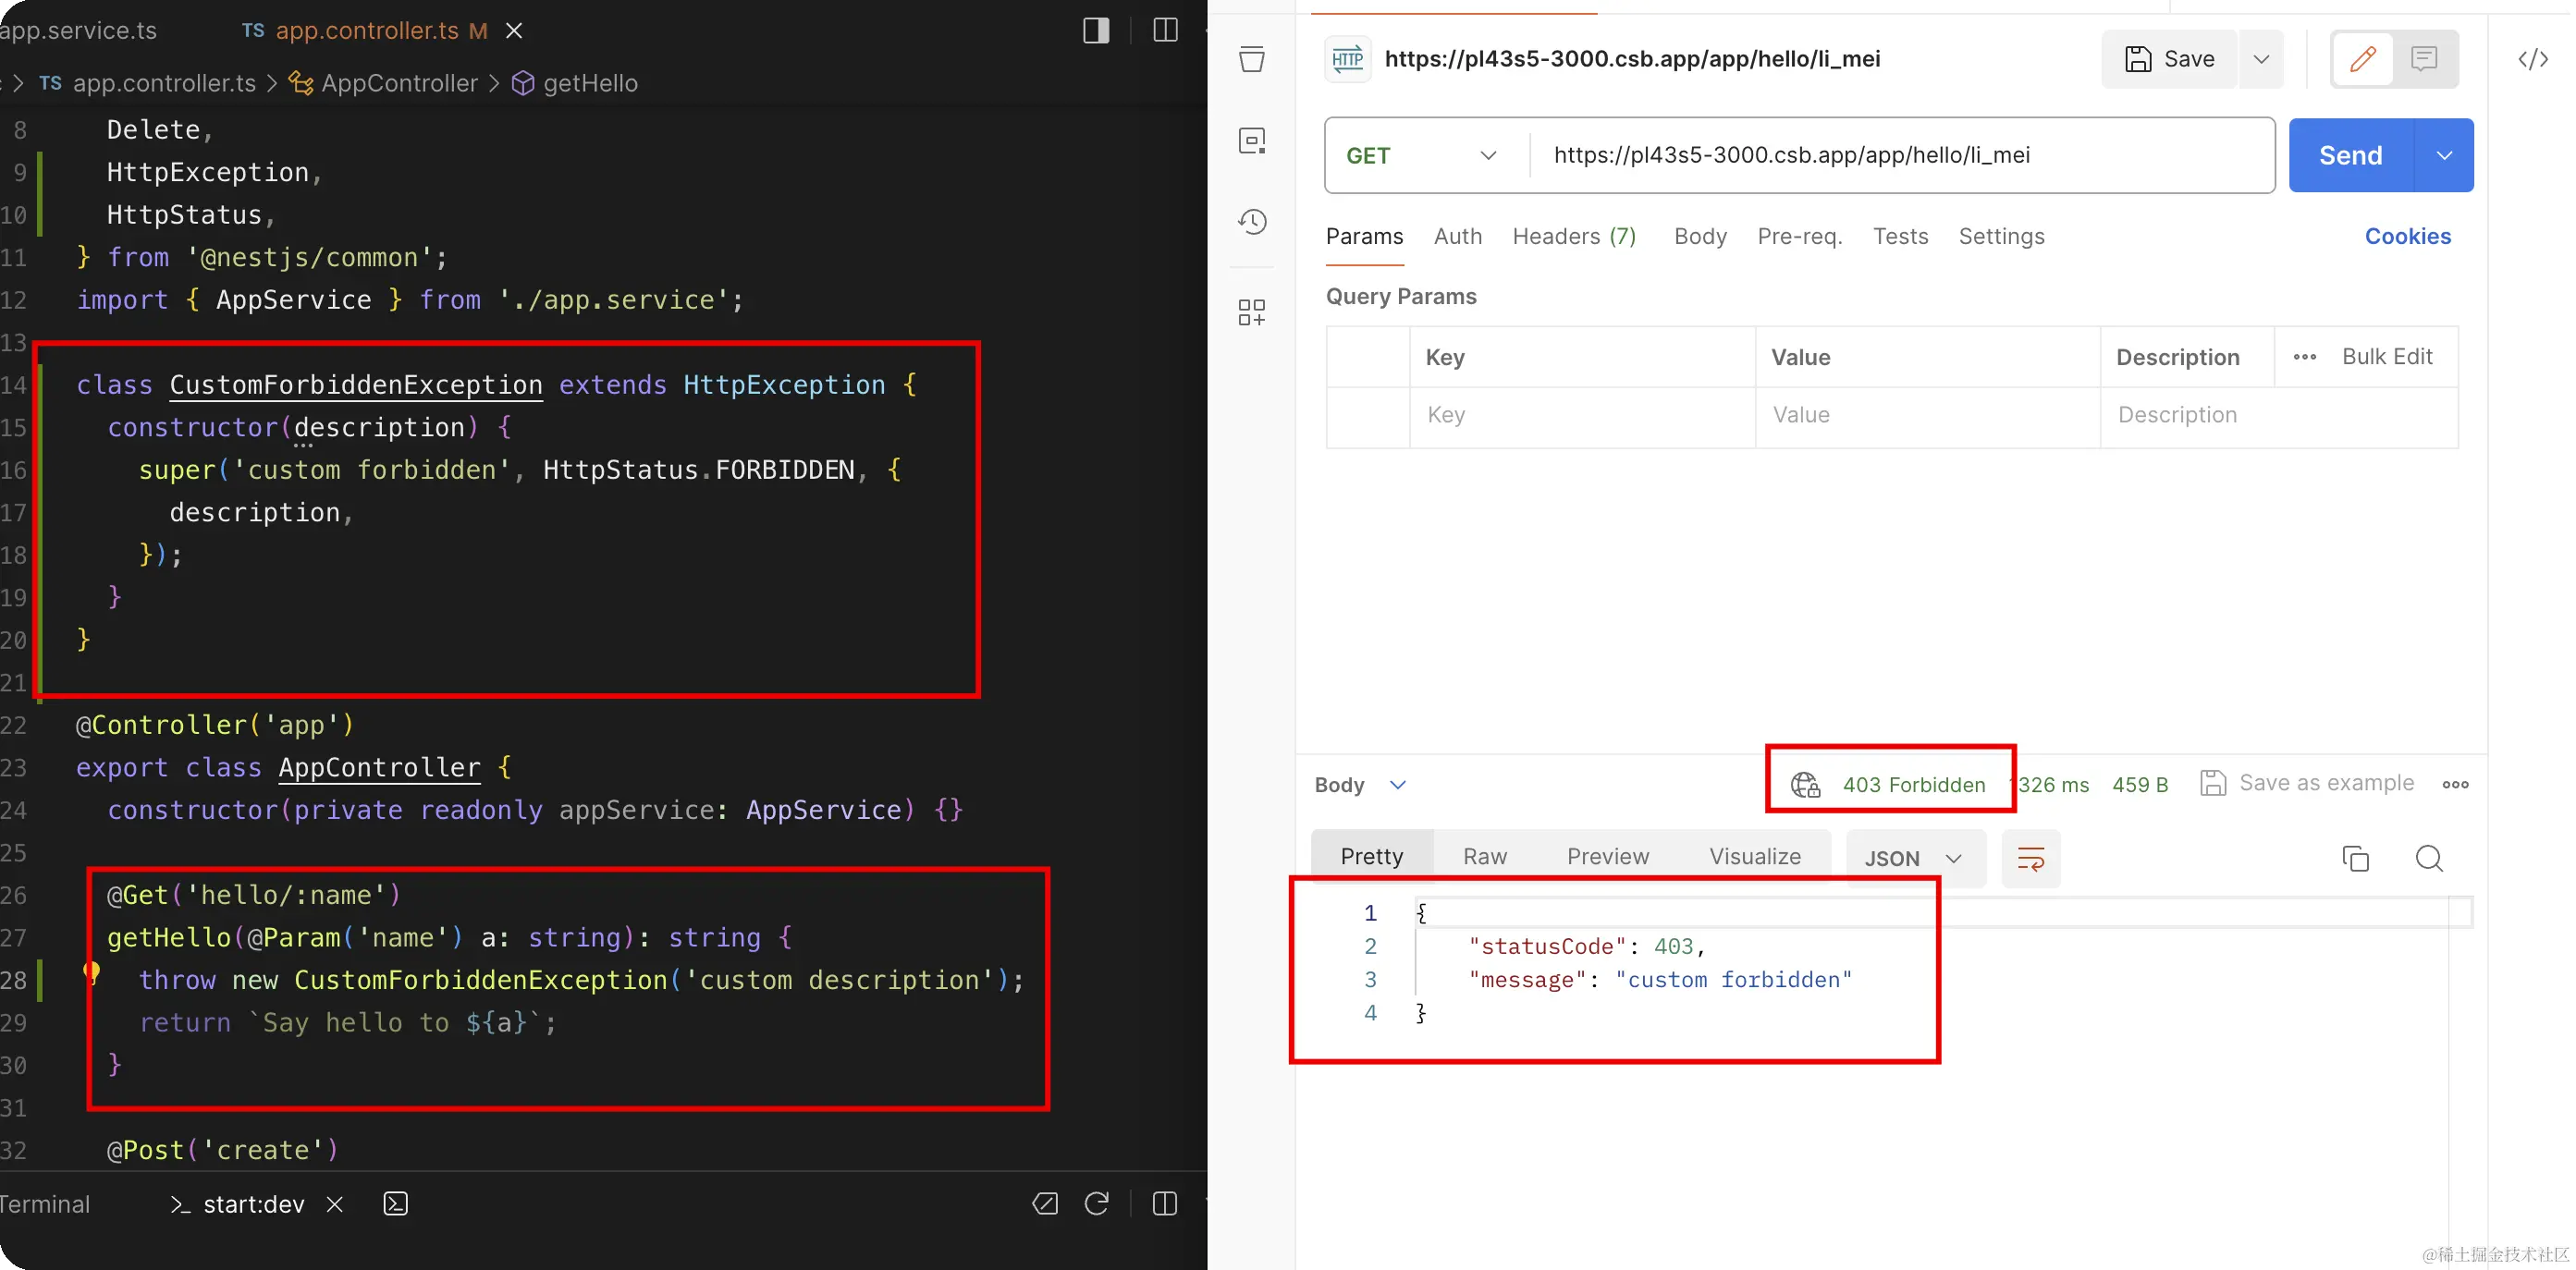Close the app.controller.ts editor tab

514,30
